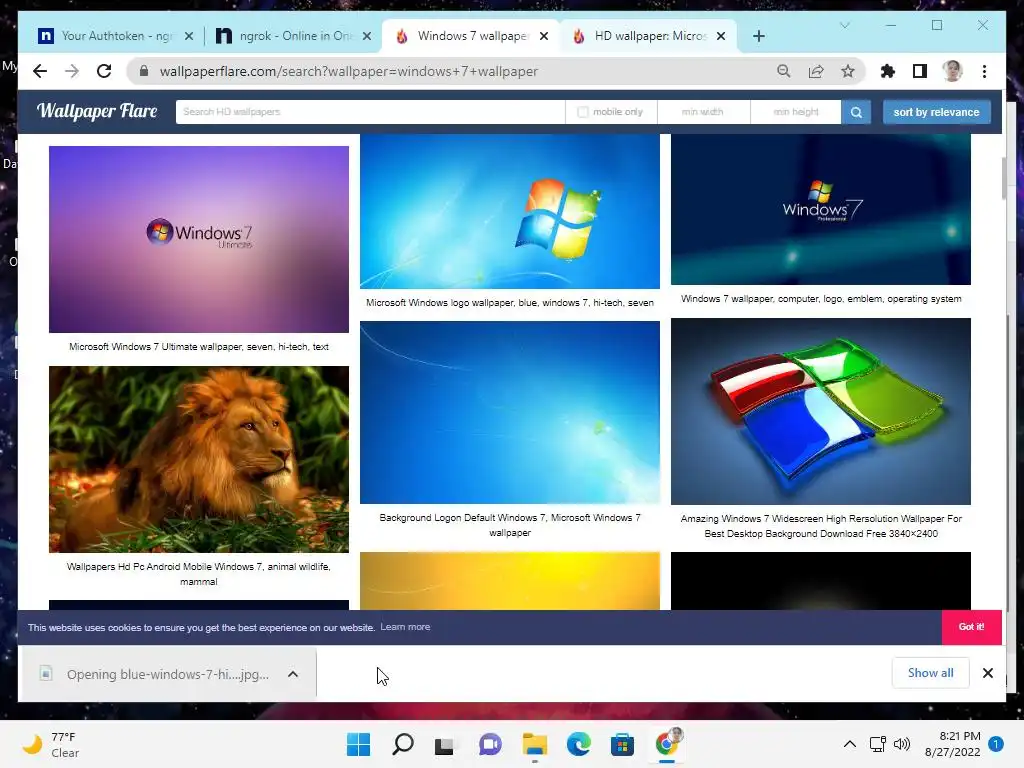Open Chrome extensions puzzle icon
Viewport: 1024px width, 768px height.
(888, 71)
